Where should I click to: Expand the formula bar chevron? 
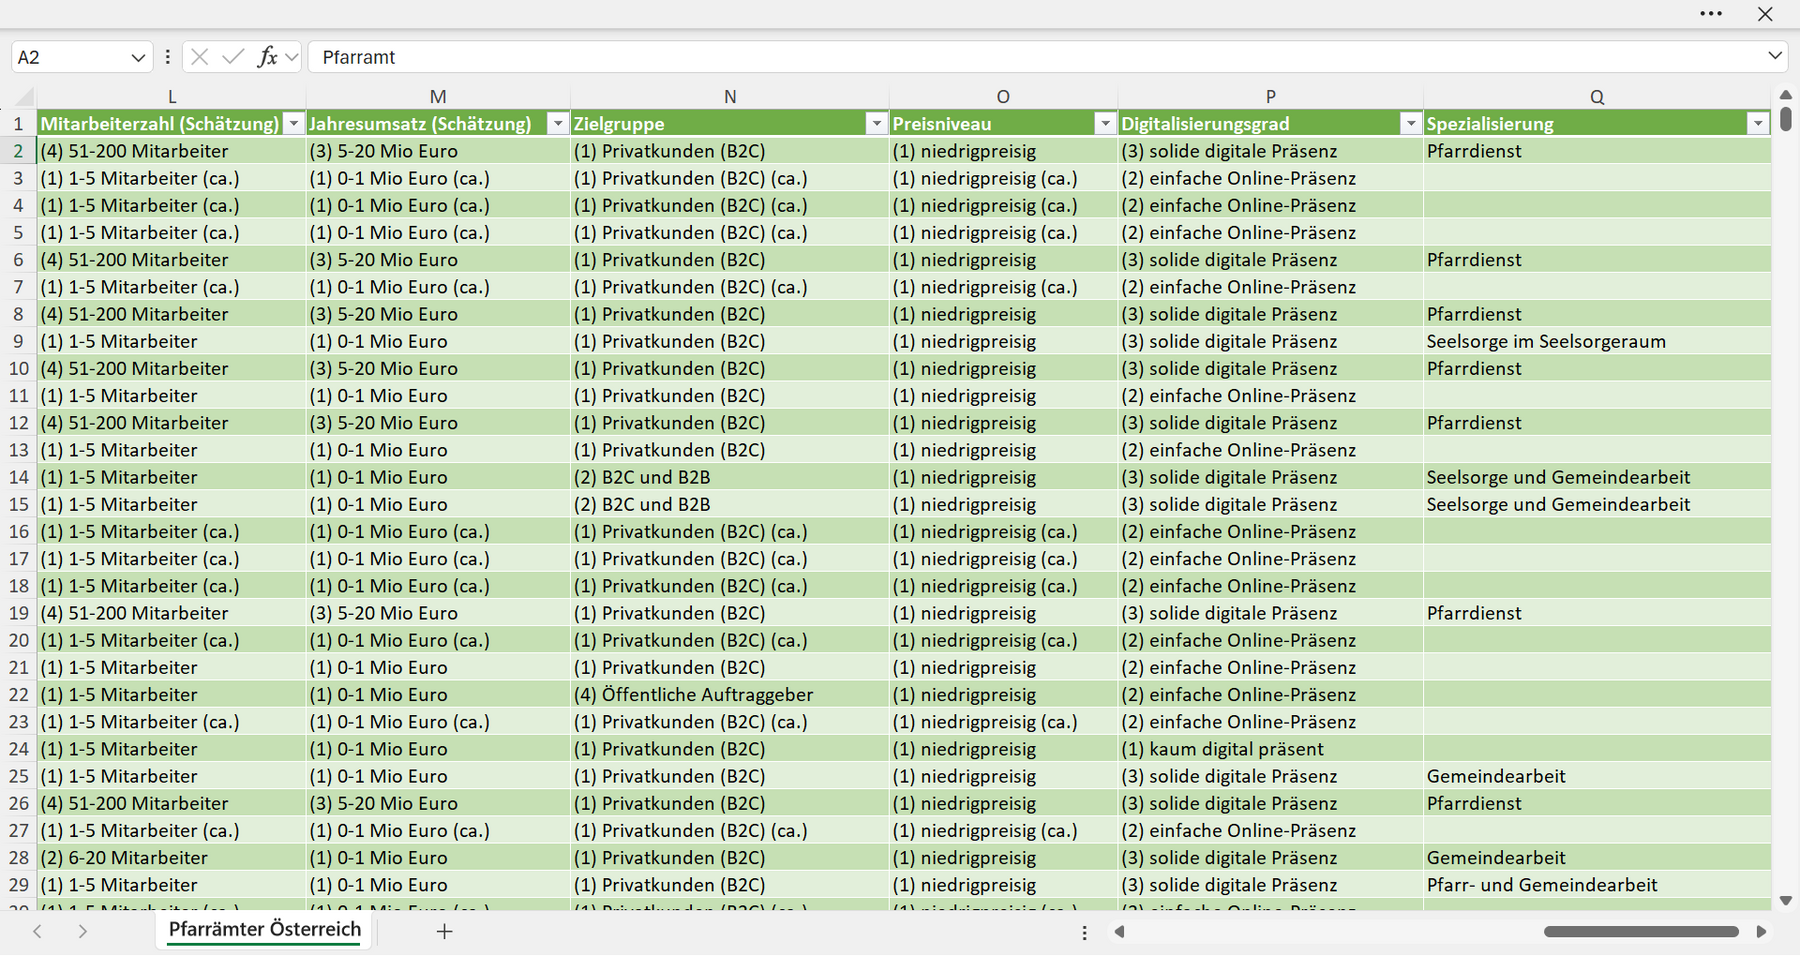pyautogui.click(x=1775, y=56)
